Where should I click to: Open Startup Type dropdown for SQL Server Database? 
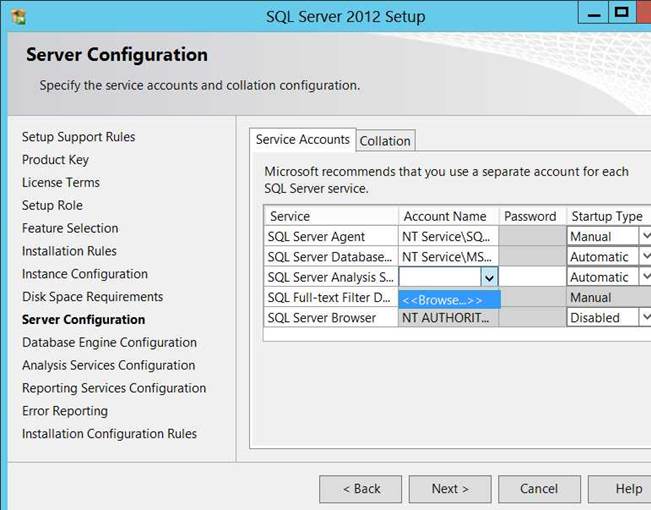pyautogui.click(x=645, y=257)
